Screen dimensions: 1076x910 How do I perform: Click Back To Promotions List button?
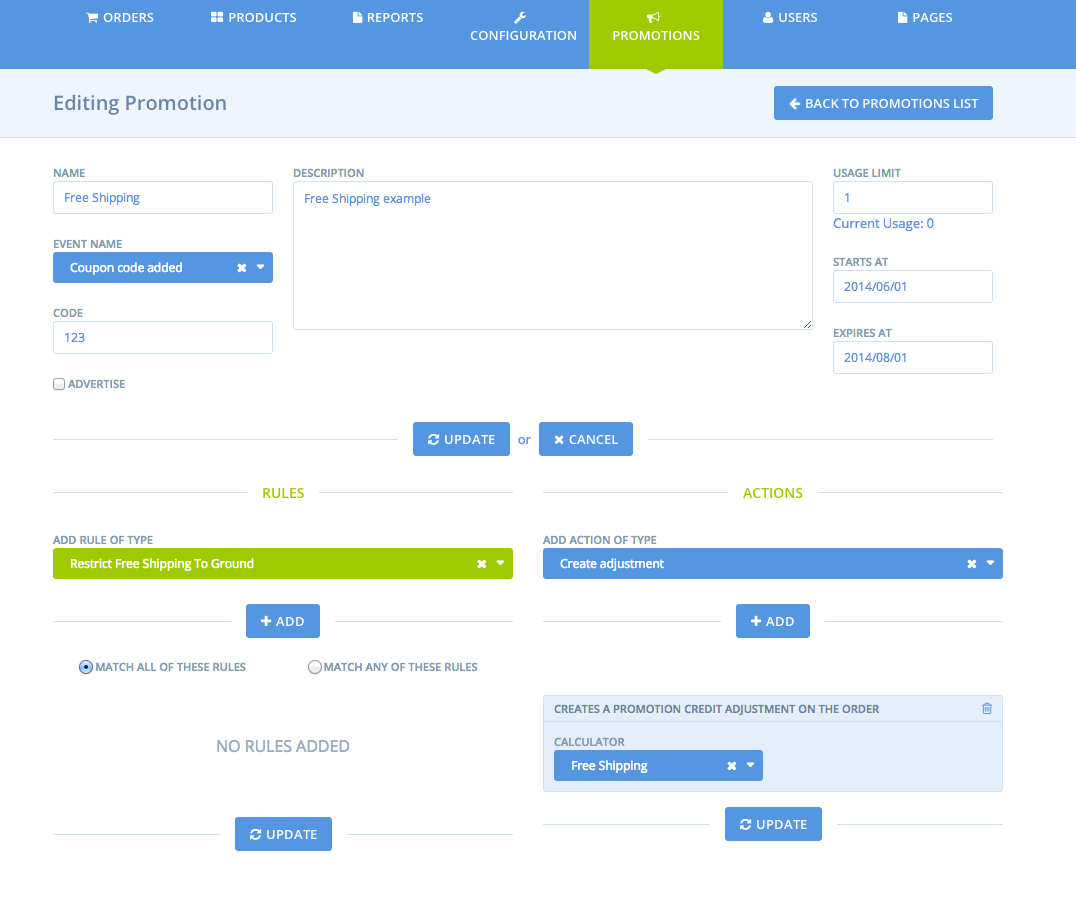(x=883, y=103)
